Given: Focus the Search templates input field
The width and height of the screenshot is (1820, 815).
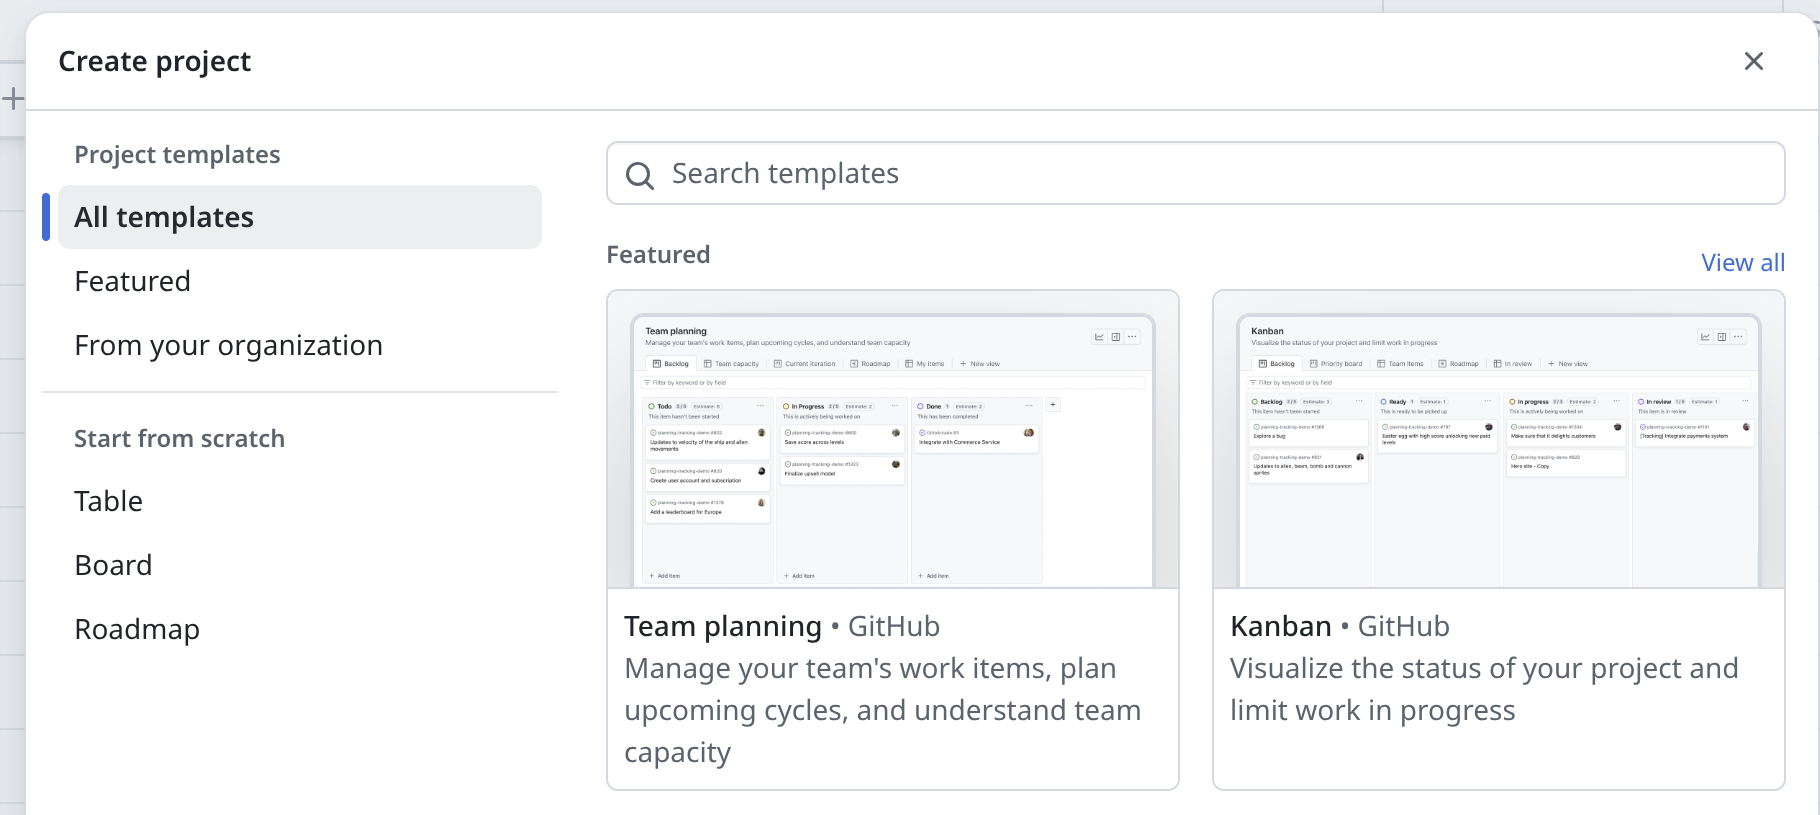Looking at the screenshot, I should 1200,174.
